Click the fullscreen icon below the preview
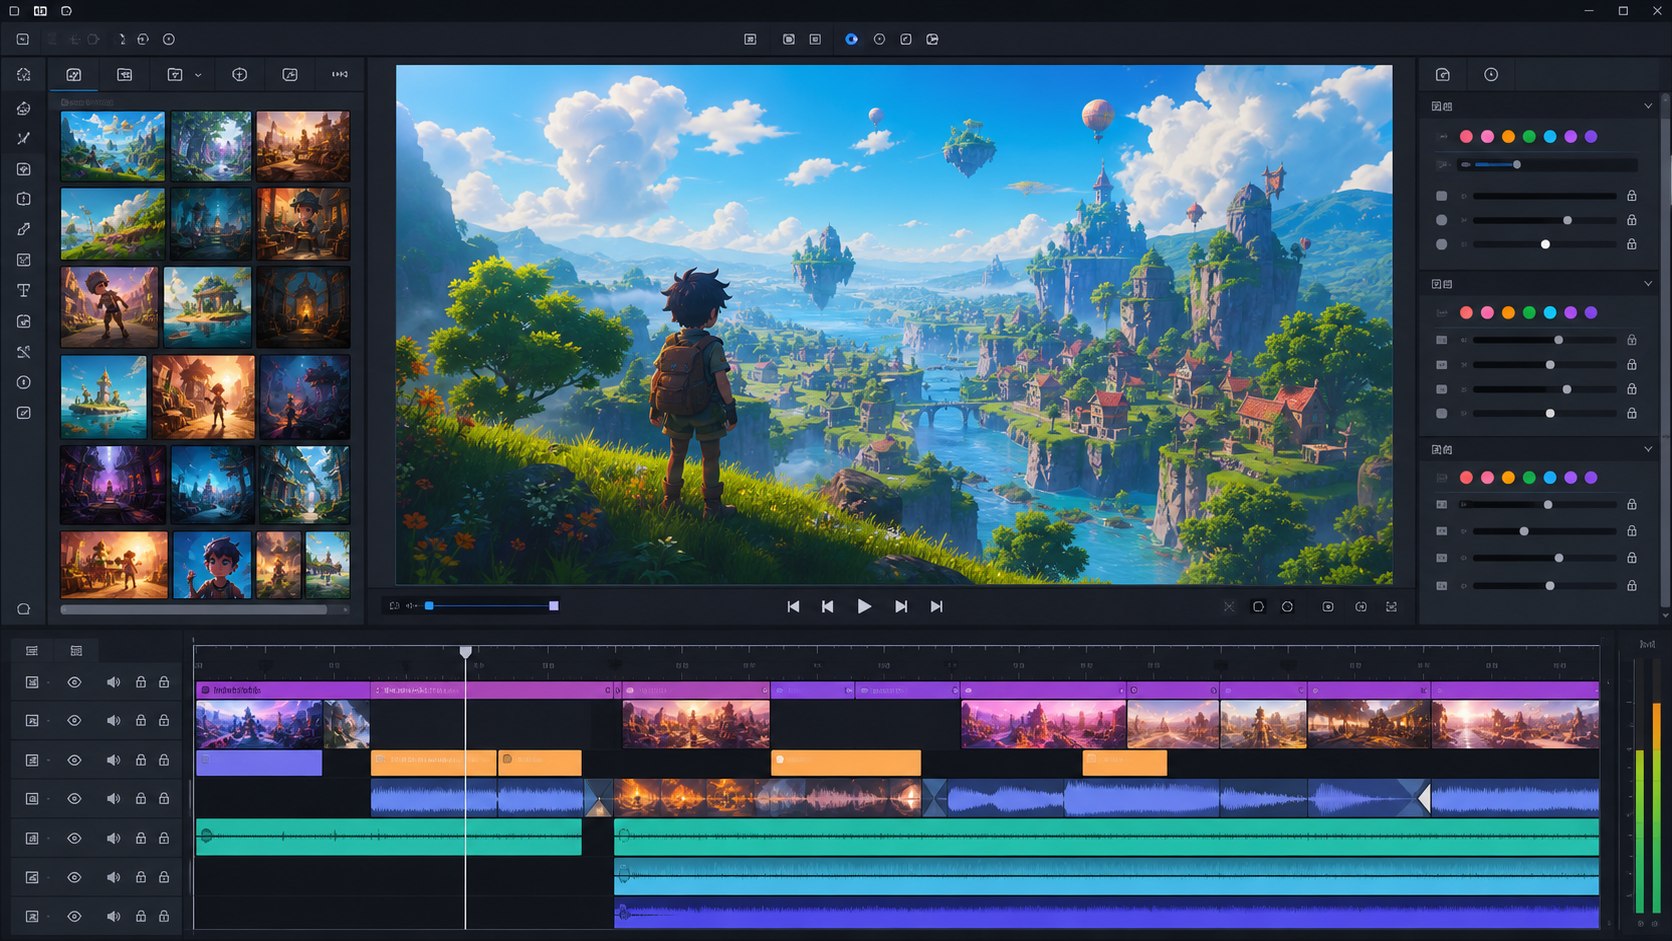The width and height of the screenshot is (1672, 941). click(1391, 607)
